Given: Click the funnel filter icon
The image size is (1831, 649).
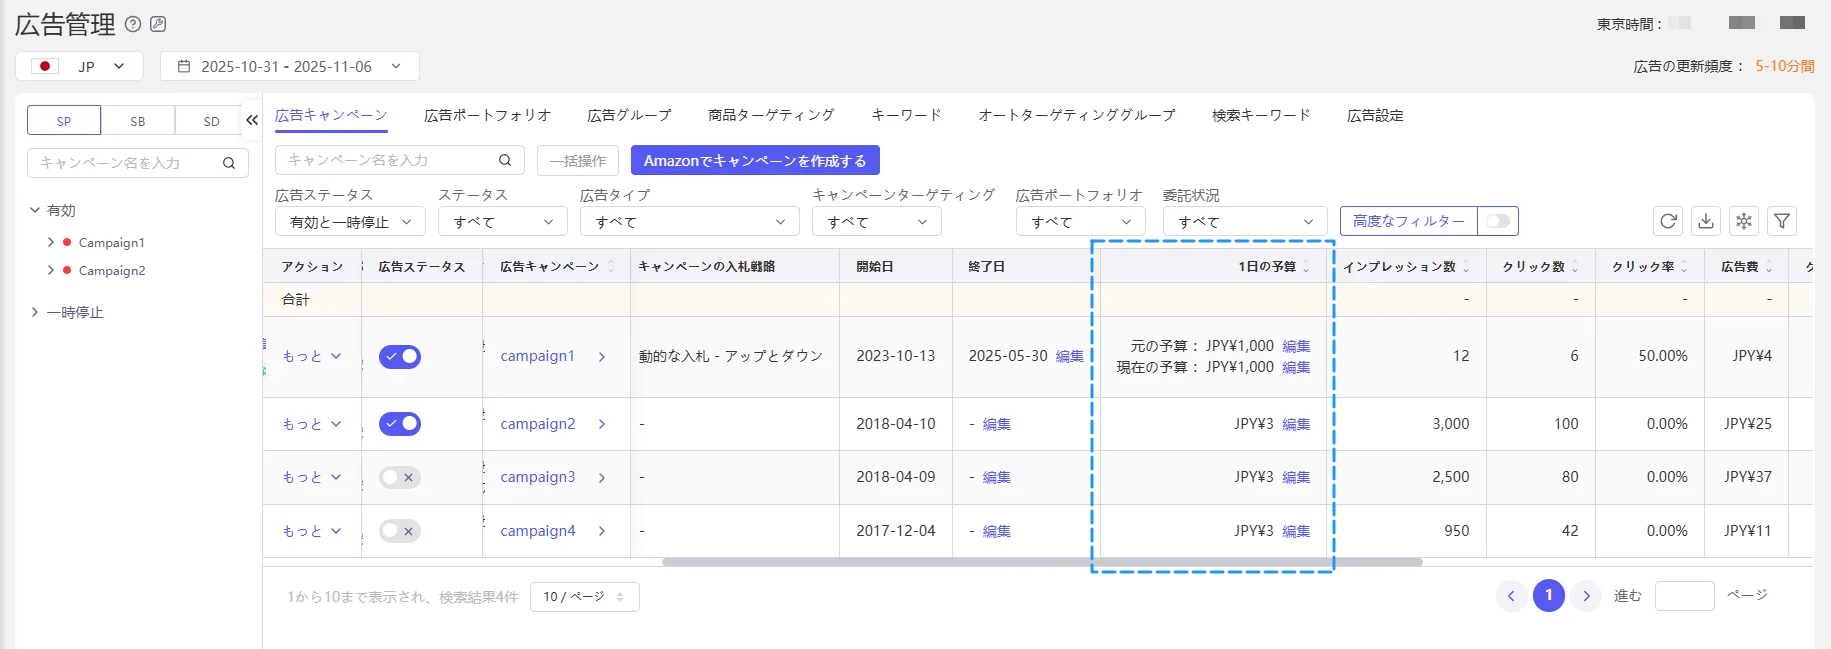Looking at the screenshot, I should click(1782, 221).
